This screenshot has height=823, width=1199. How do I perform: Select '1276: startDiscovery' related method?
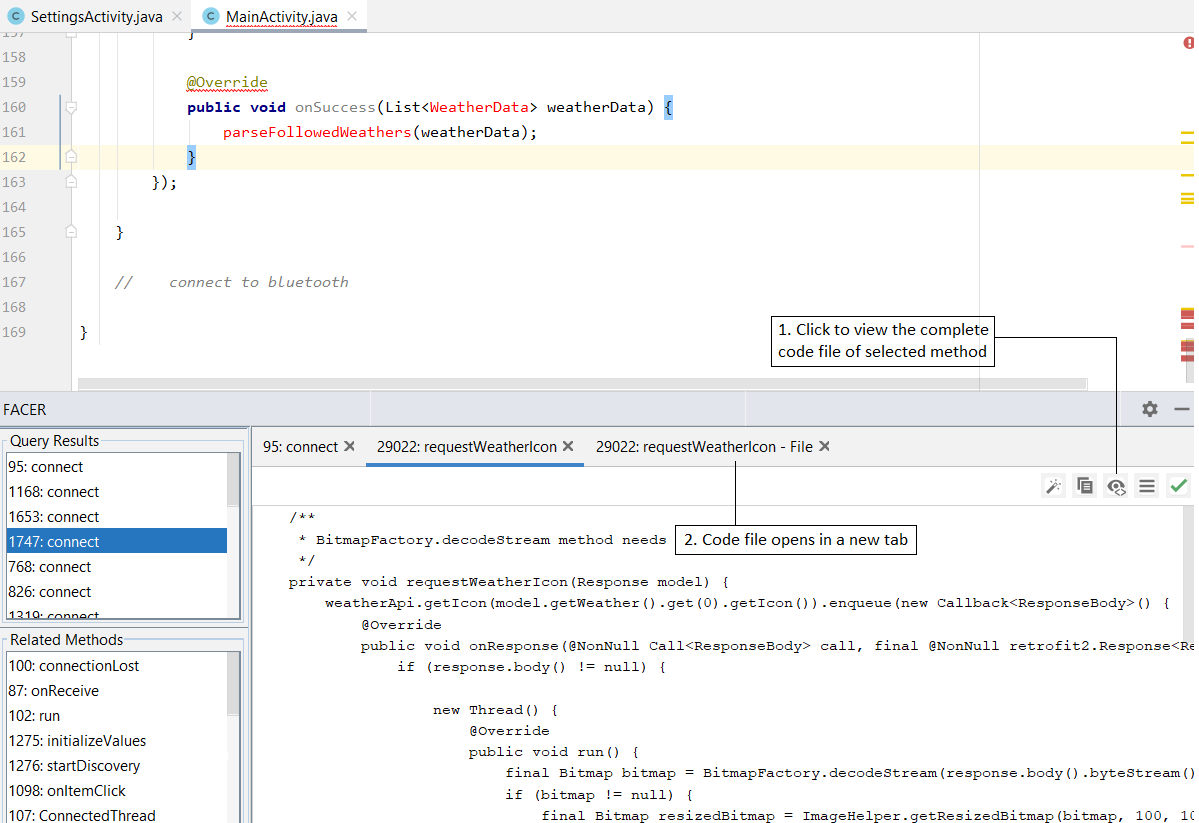[x=117, y=766]
